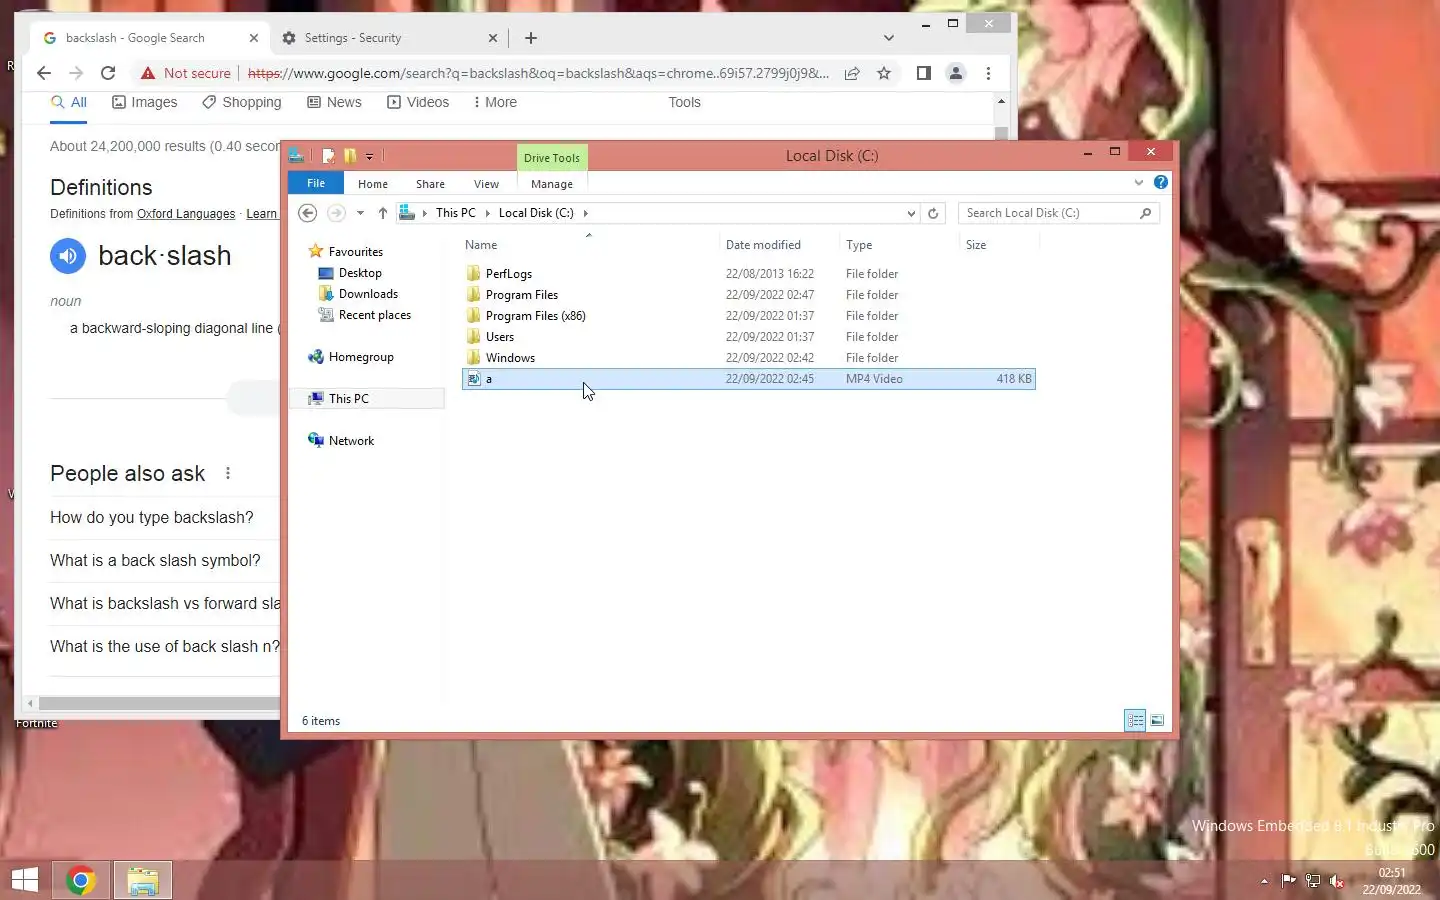Click the Properties icon in Explorer's quick access toolbar
The height and width of the screenshot is (900, 1440).
pyautogui.click(x=328, y=156)
